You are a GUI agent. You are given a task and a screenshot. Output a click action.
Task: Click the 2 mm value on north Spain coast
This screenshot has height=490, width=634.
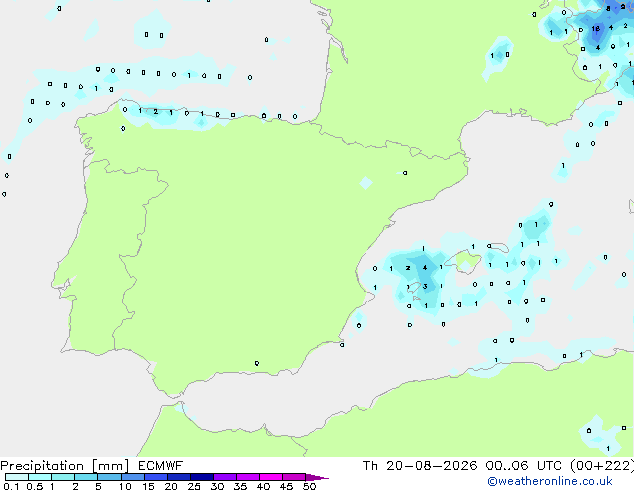pos(155,111)
